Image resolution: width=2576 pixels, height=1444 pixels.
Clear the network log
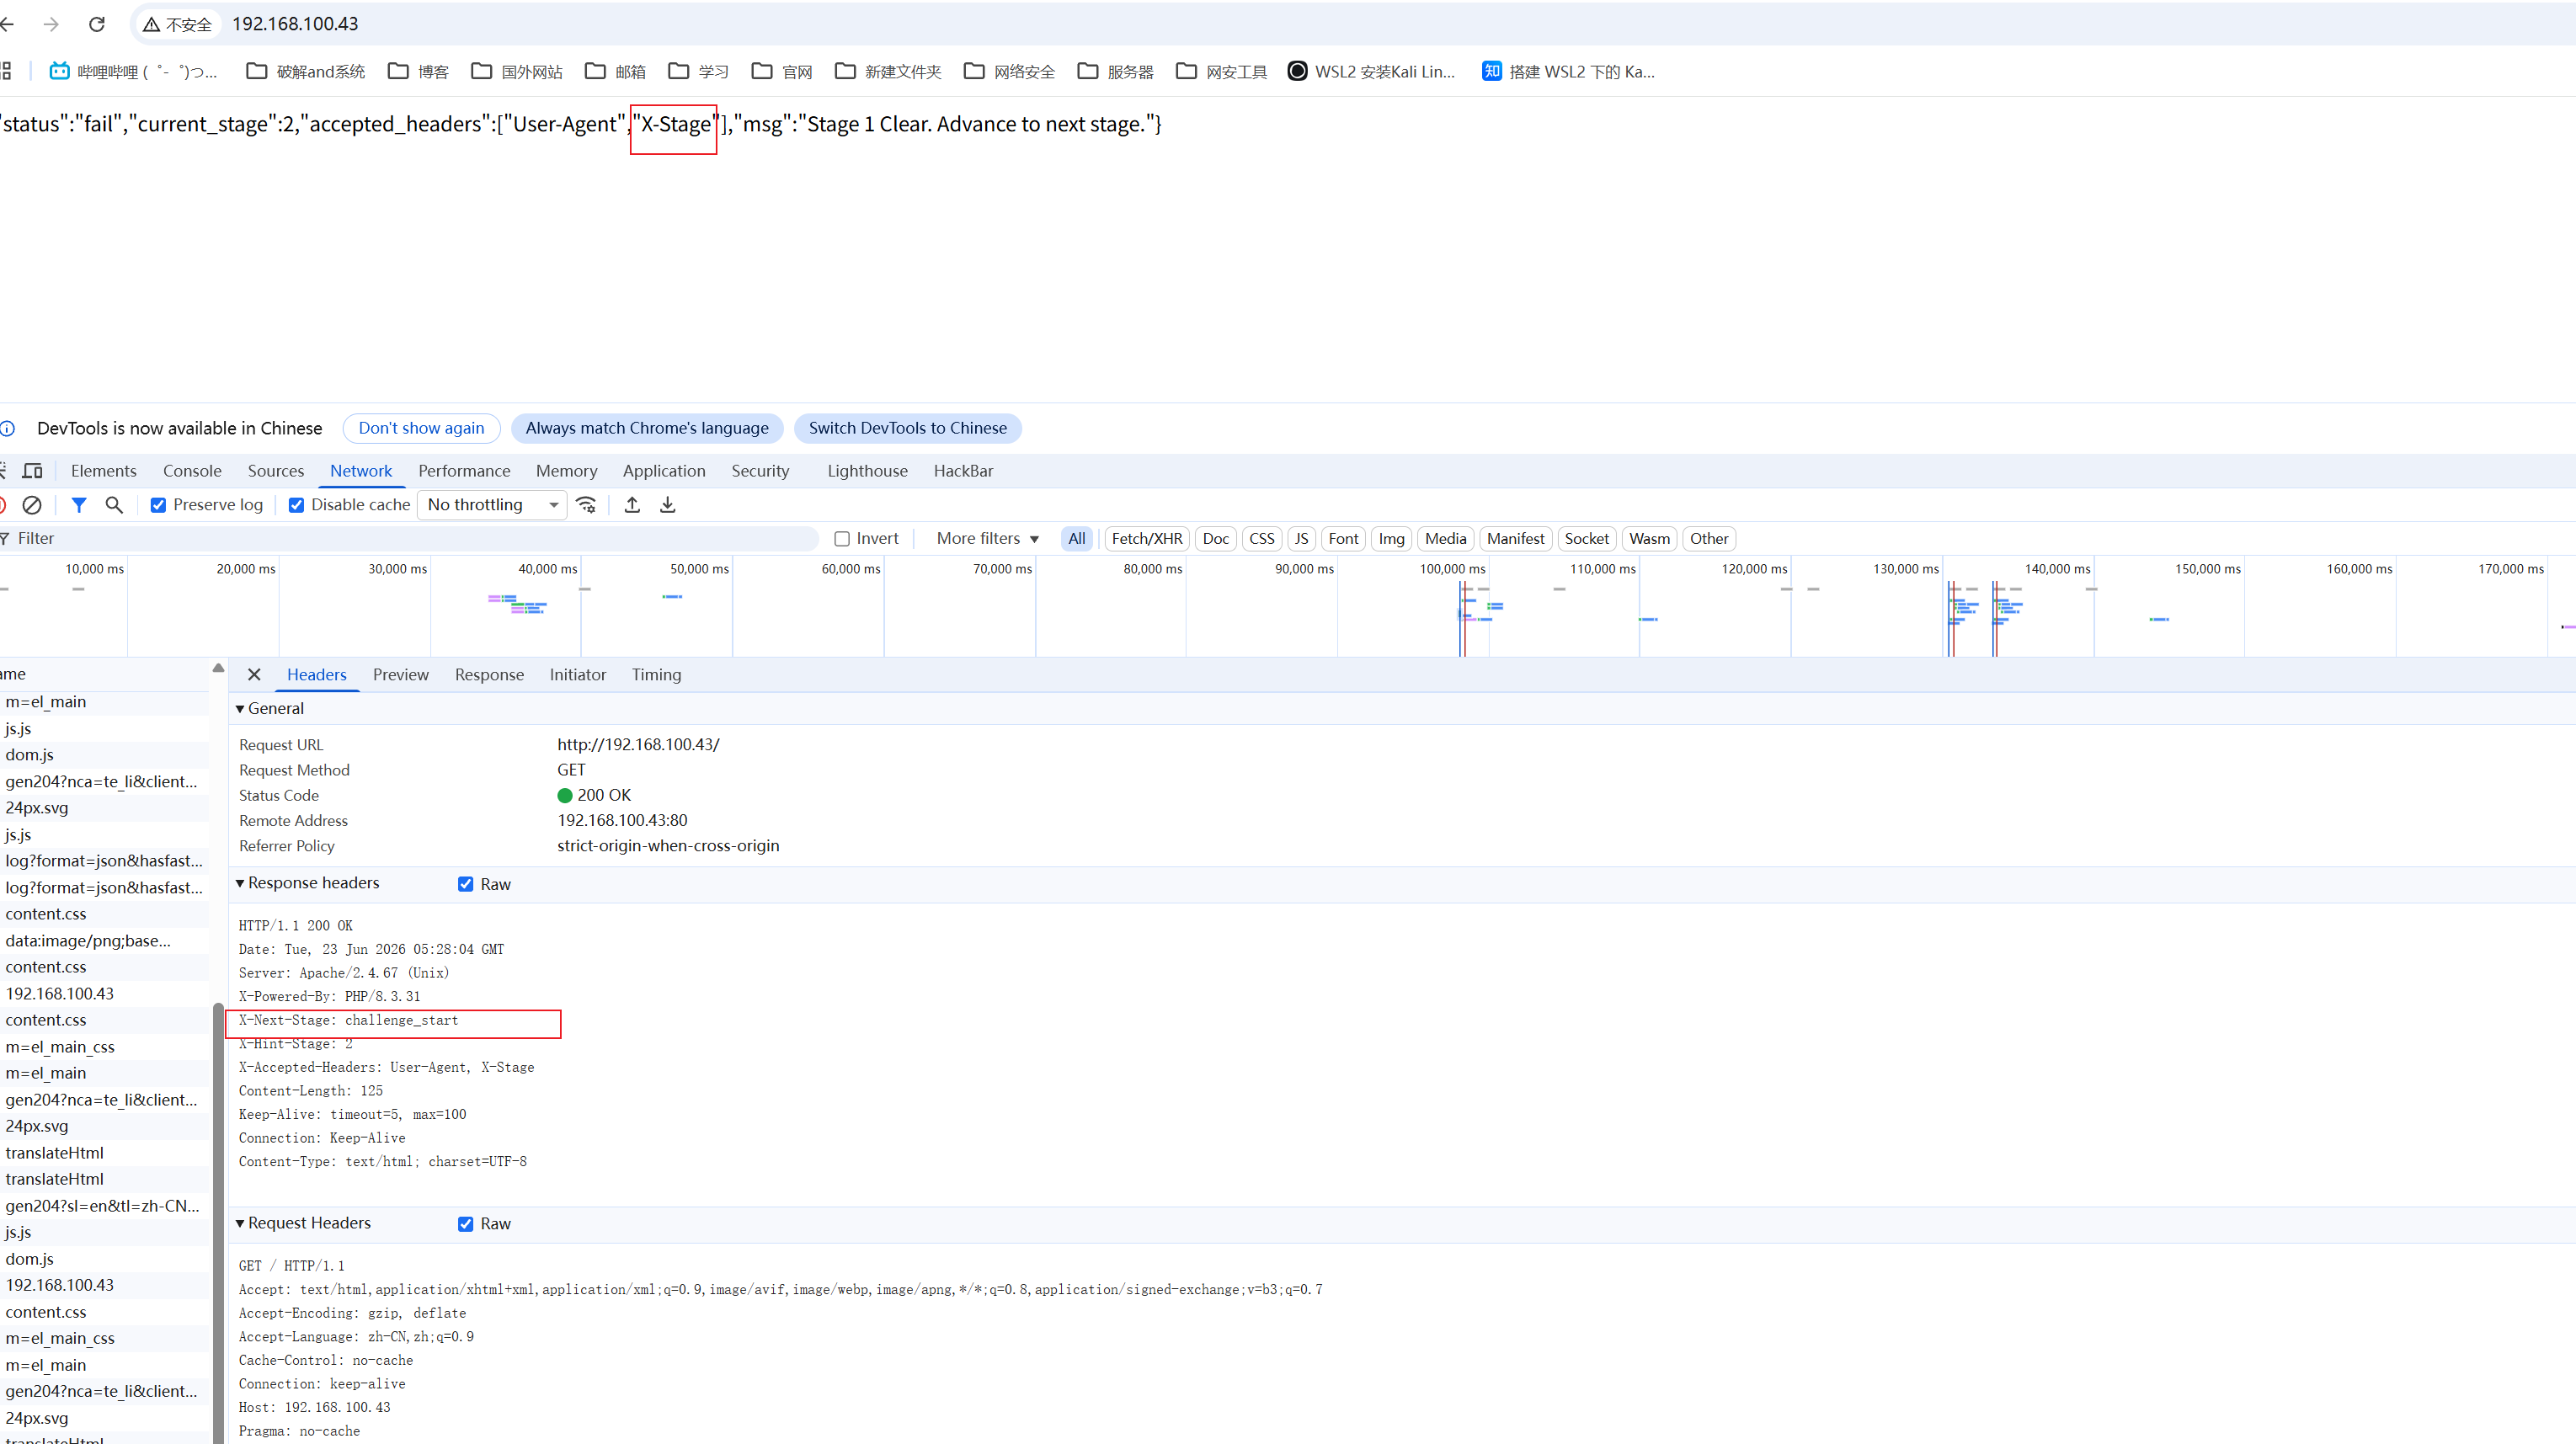(x=32, y=505)
